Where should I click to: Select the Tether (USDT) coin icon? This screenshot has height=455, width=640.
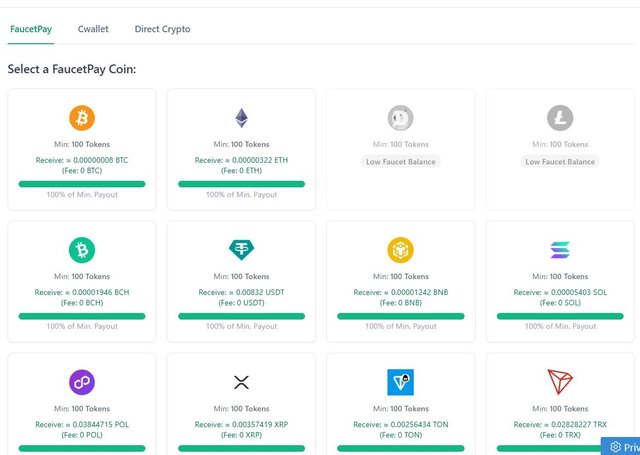coord(241,250)
